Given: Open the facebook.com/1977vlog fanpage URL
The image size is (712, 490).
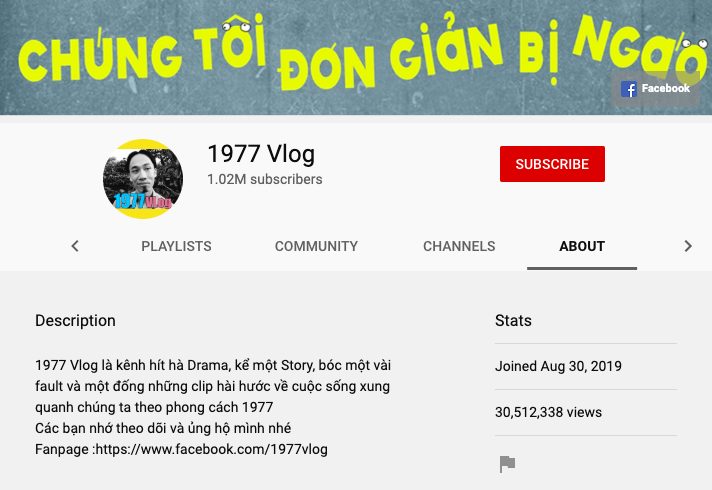Looking at the screenshot, I should point(212,449).
